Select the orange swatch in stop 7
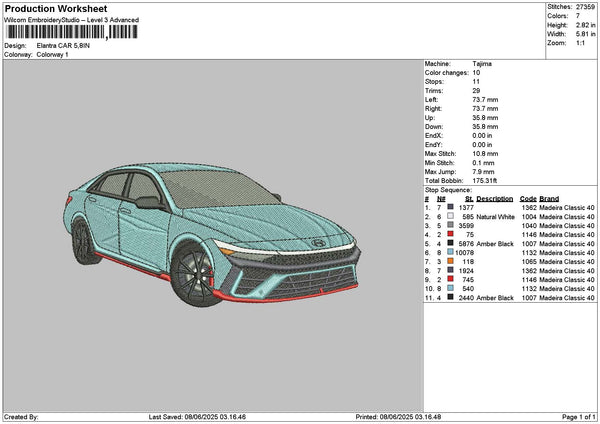The height and width of the screenshot is (424, 600). 451,260
